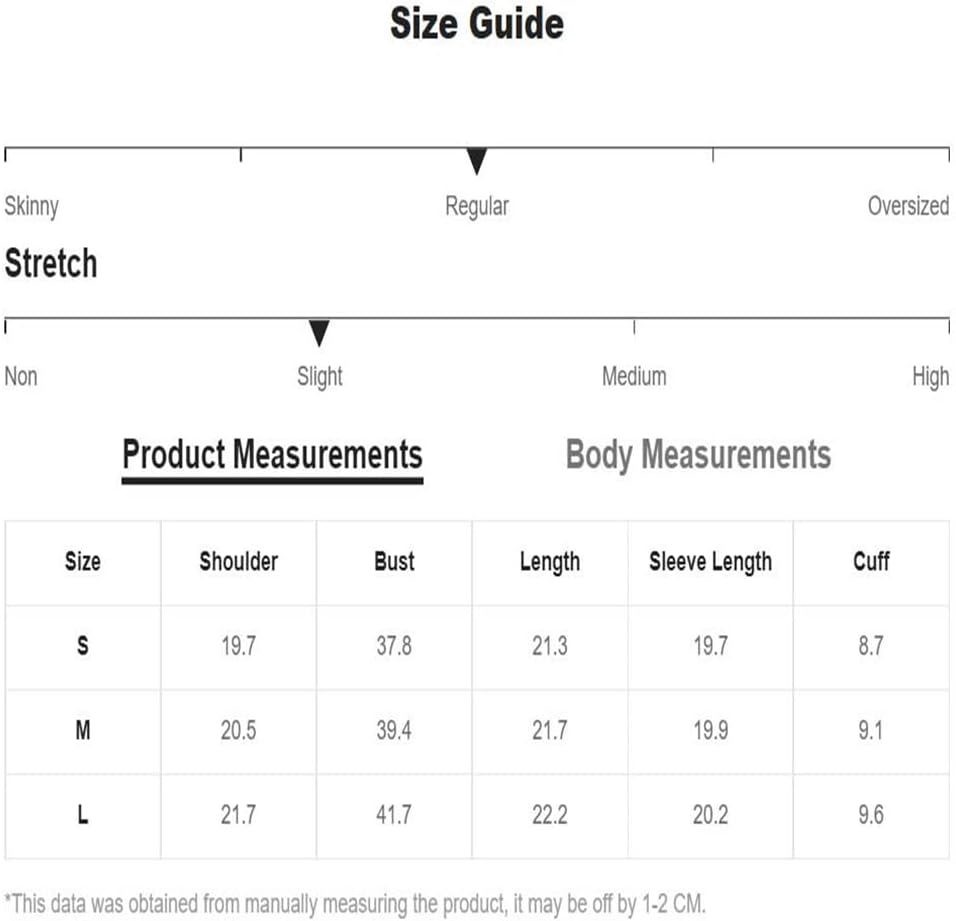Click the 41.7 bust value for size L
This screenshot has height=921, width=956.
pyautogui.click(x=394, y=814)
